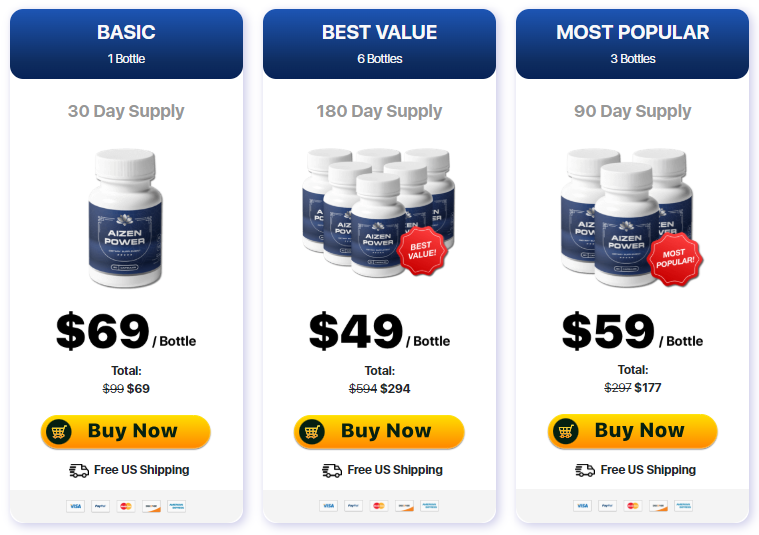The width and height of the screenshot is (759, 535).
Task: Buy the 6 bottle Best Value package
Action: coord(379,431)
